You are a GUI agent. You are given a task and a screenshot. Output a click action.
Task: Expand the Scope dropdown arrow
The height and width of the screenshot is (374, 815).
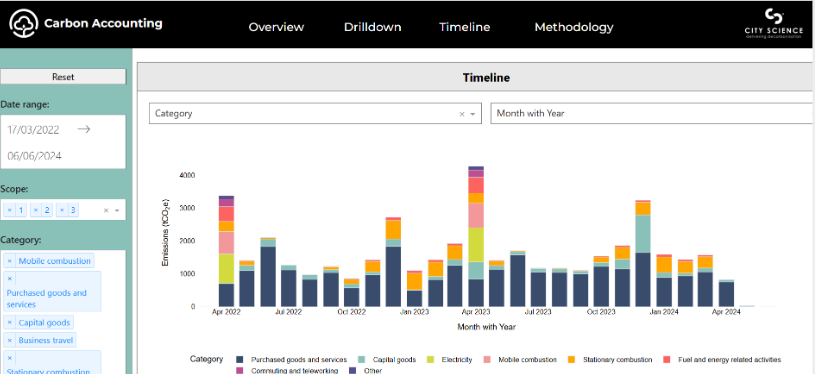(117, 210)
